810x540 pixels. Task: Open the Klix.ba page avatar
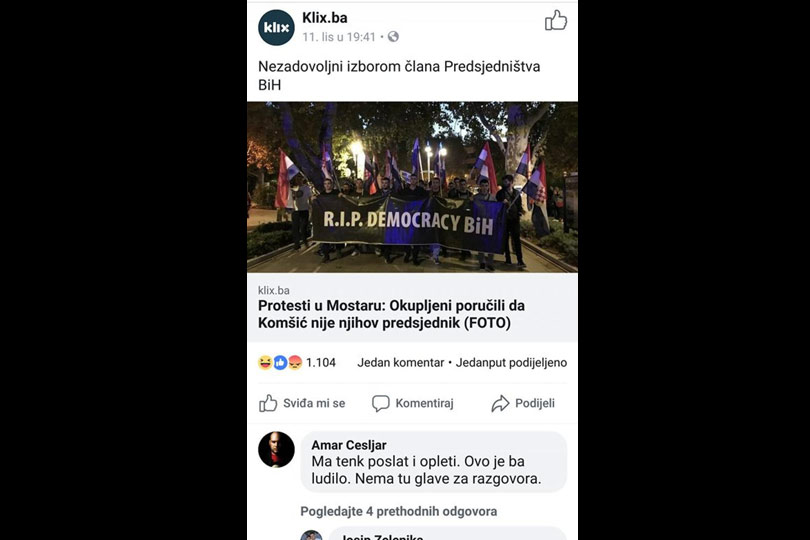[276, 27]
